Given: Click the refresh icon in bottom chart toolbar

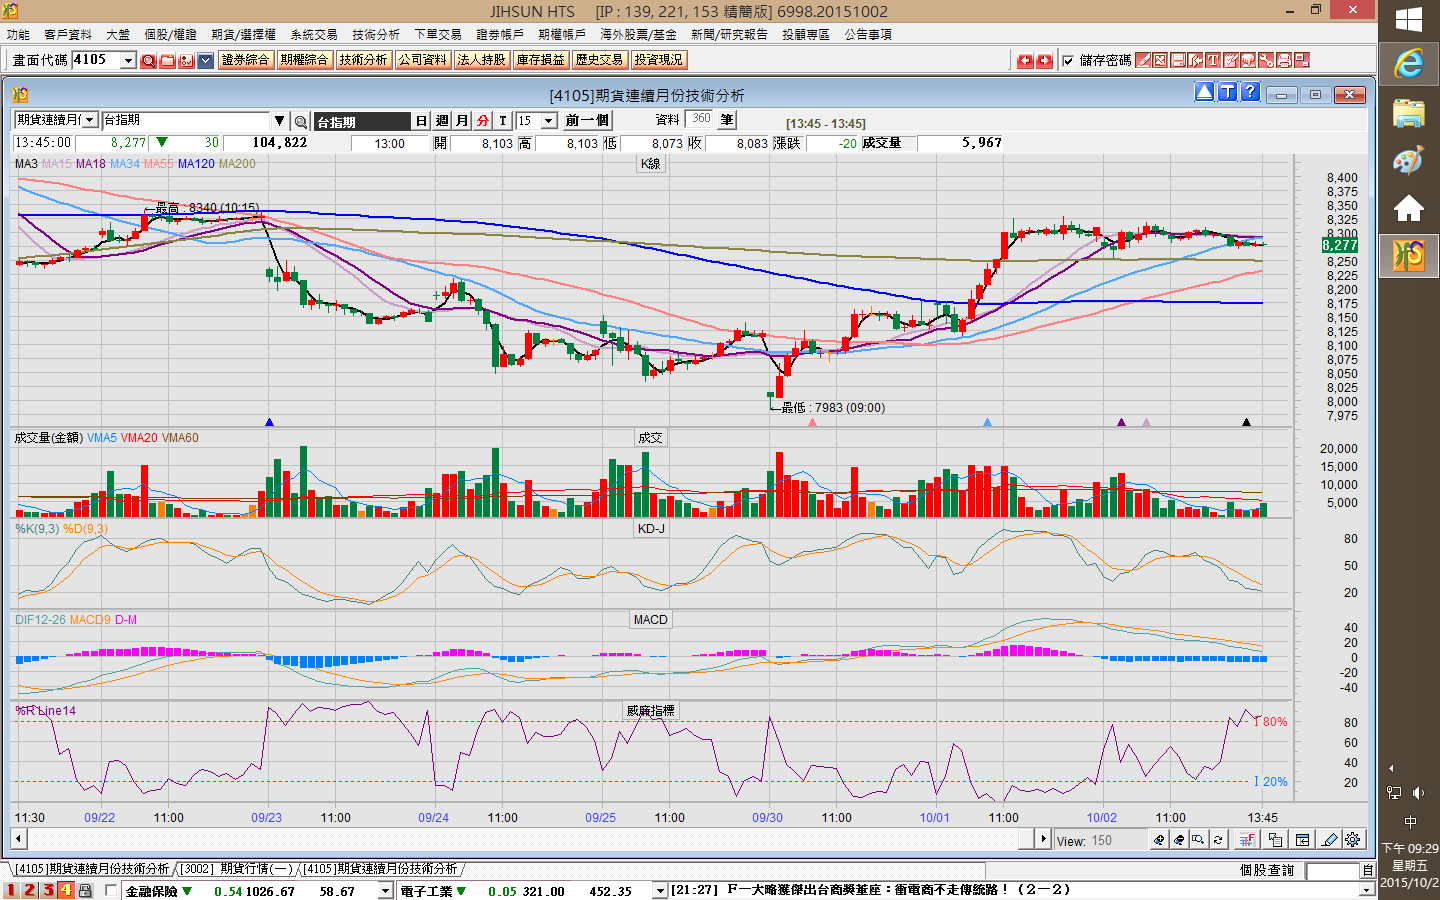Looking at the screenshot, I should click(1218, 840).
